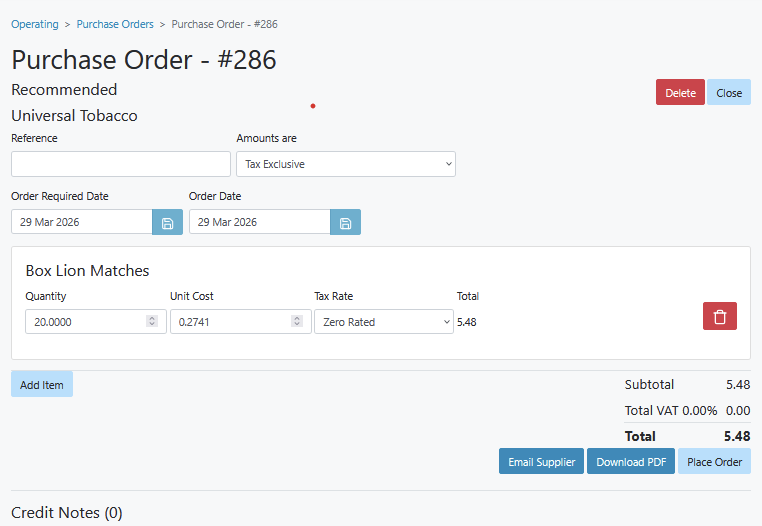762x526 pixels.
Task: Select the Box Lion Matches heading
Action: (87, 271)
